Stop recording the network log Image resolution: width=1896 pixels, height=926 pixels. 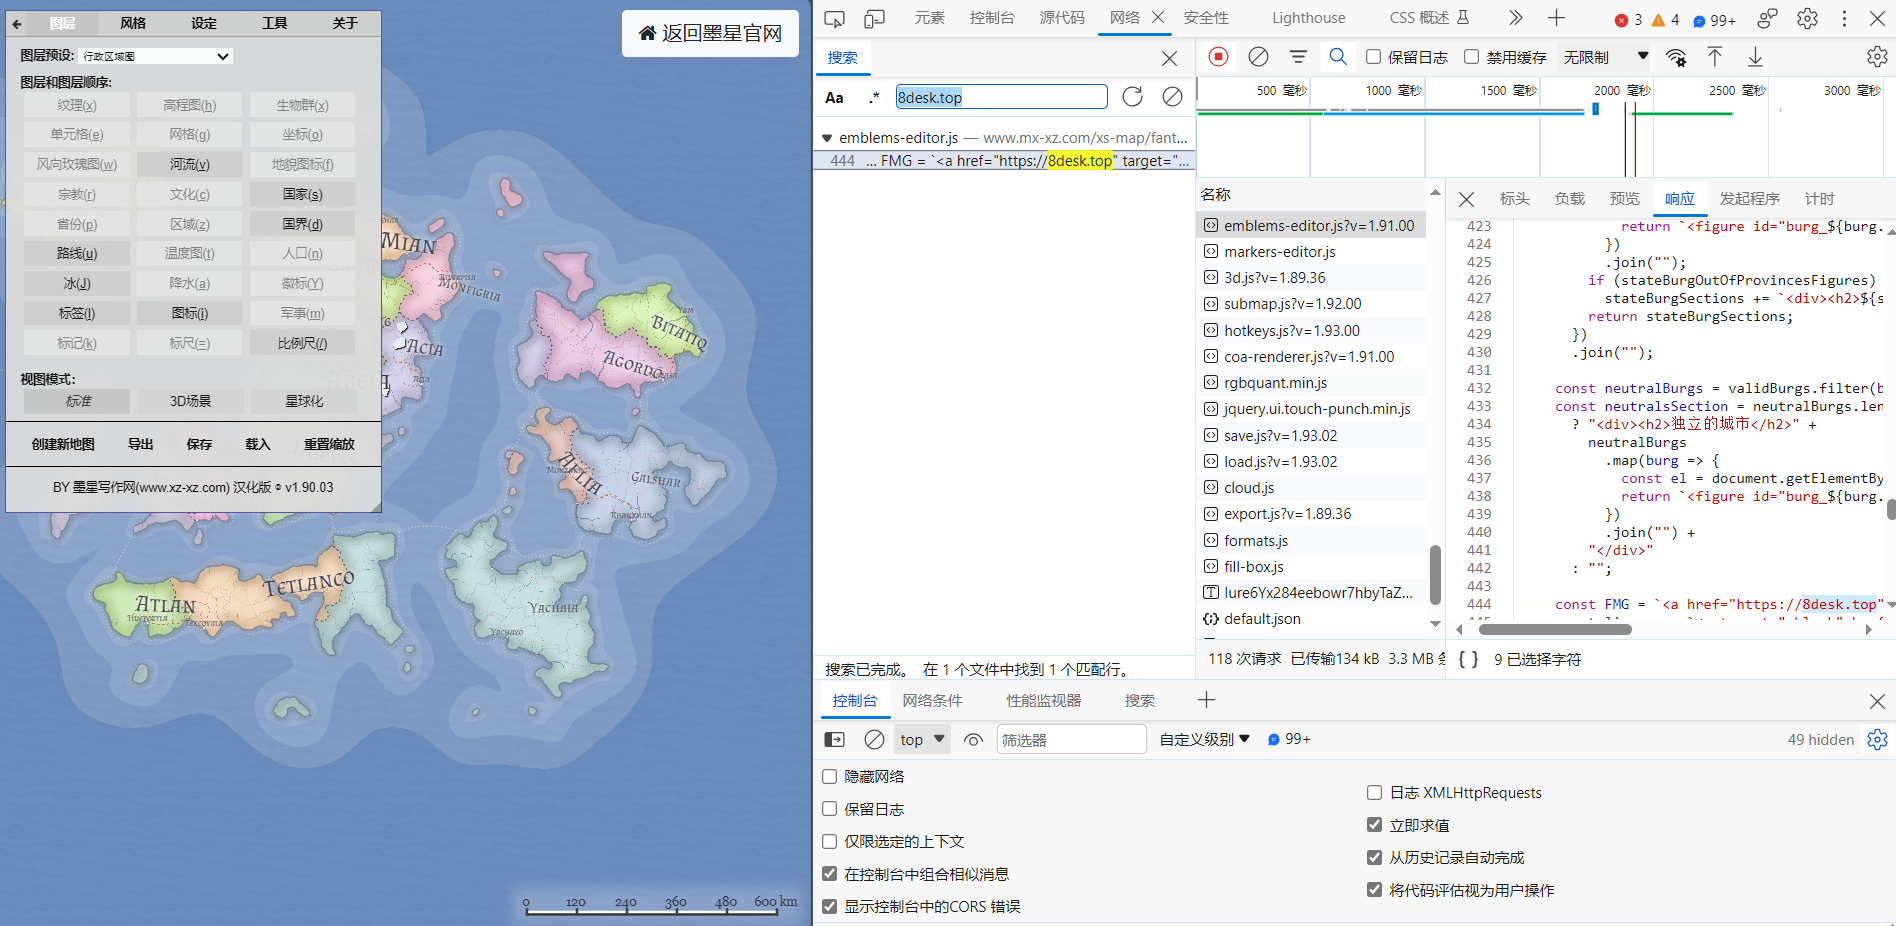(x=1218, y=57)
